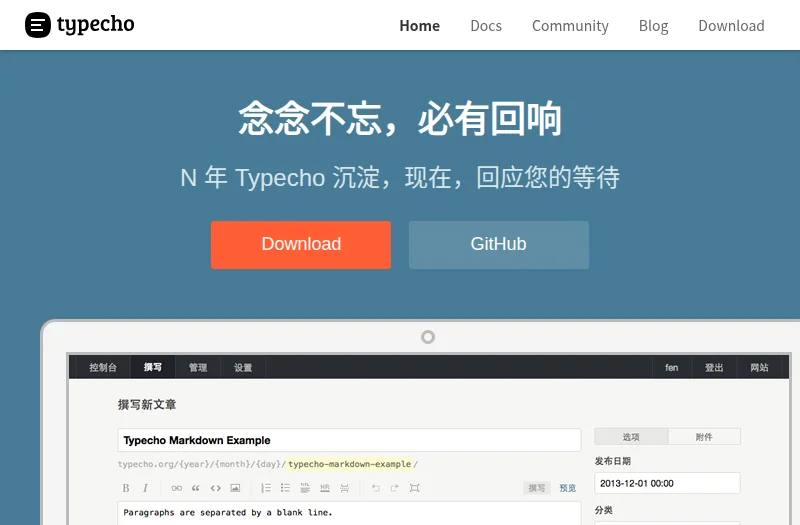Image resolution: width=800 pixels, height=525 pixels.
Task: Click the redo icon
Action: click(x=394, y=488)
